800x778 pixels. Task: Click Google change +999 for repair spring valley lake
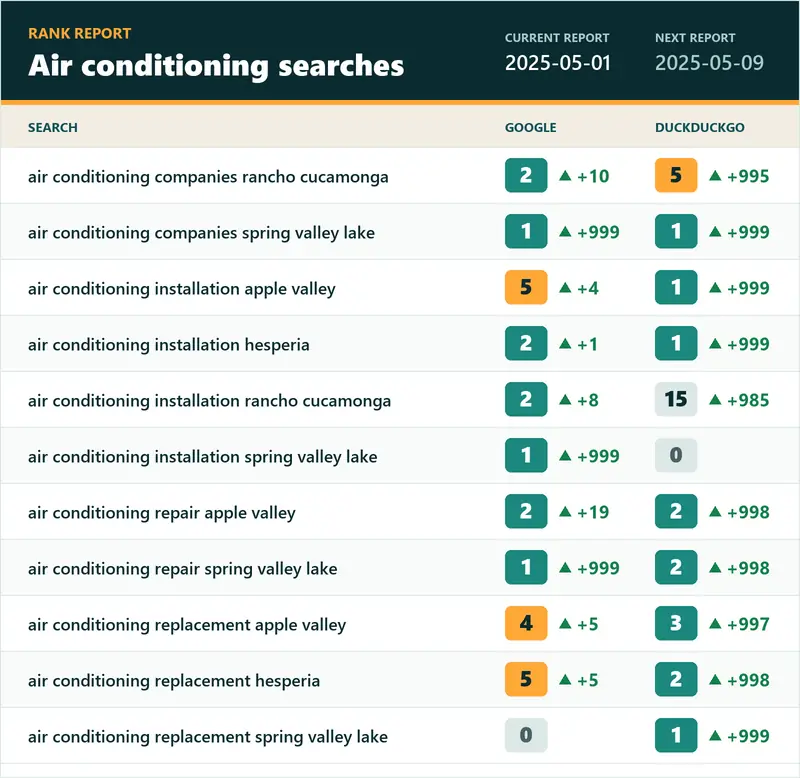tap(589, 568)
